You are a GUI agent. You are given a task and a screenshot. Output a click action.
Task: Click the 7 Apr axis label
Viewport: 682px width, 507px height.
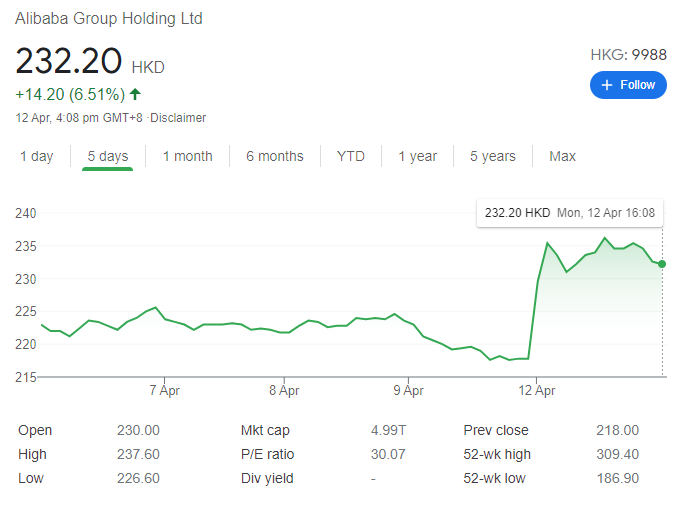(164, 390)
